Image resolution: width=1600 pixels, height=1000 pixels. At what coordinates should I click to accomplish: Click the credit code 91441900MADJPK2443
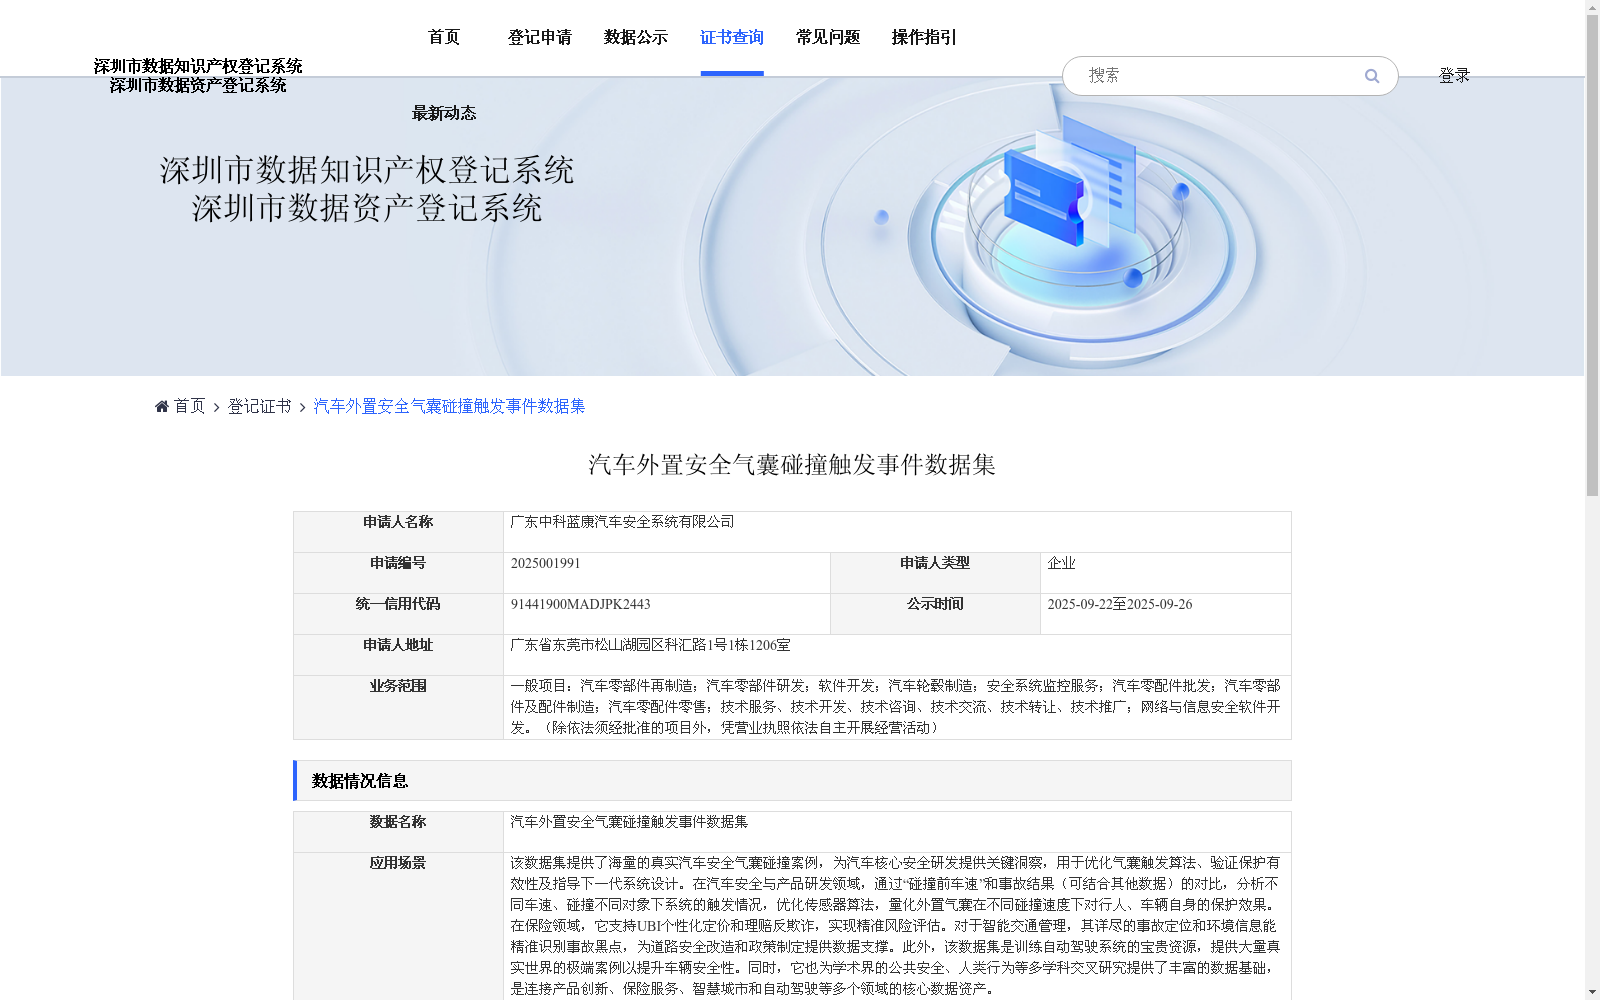click(x=580, y=604)
